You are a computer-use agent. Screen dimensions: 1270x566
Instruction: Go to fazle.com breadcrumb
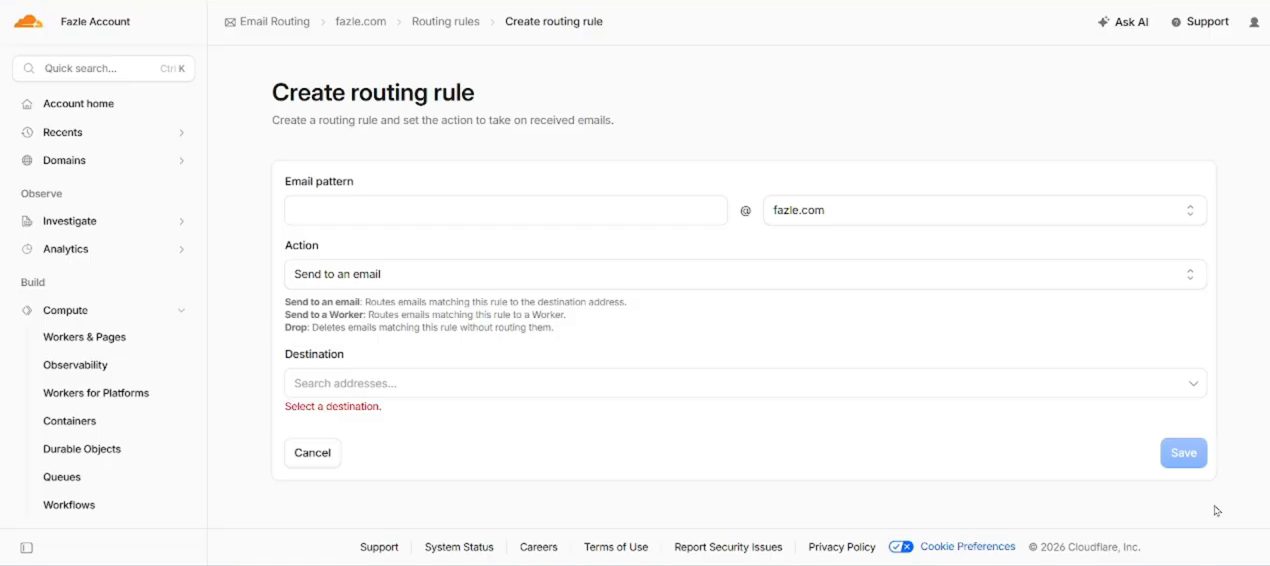point(360,21)
